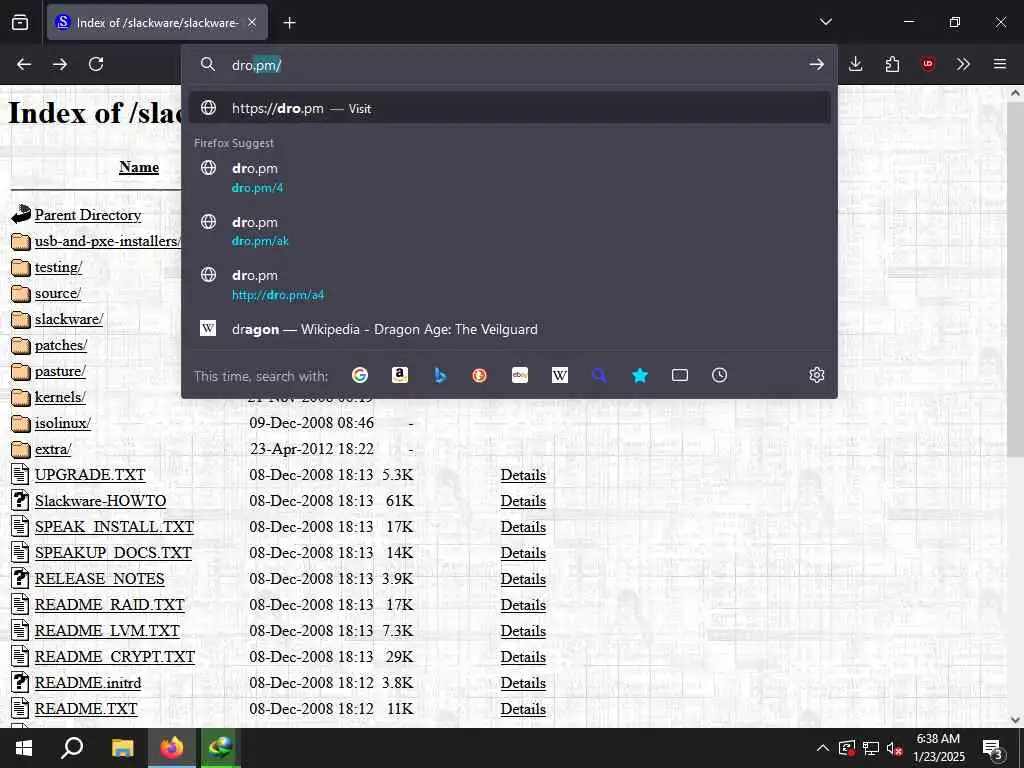Click the muted volume tray icon
Image resolution: width=1024 pixels, height=768 pixels.
click(895, 748)
